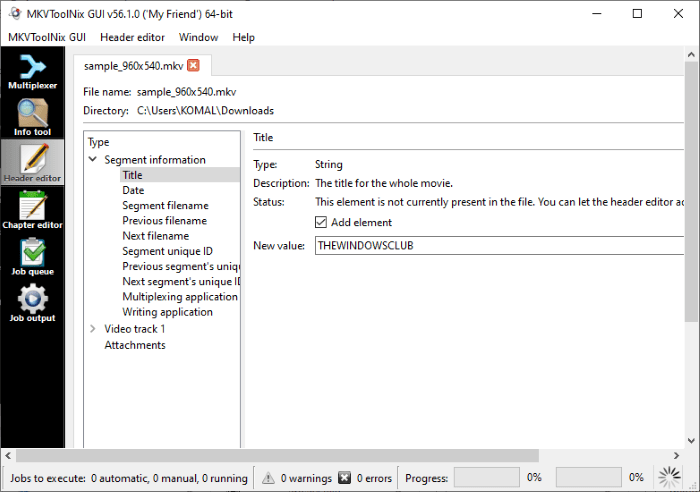Screen dimensions: 700x492
Task: Open the Multiplexer tool
Action: [x=33, y=71]
